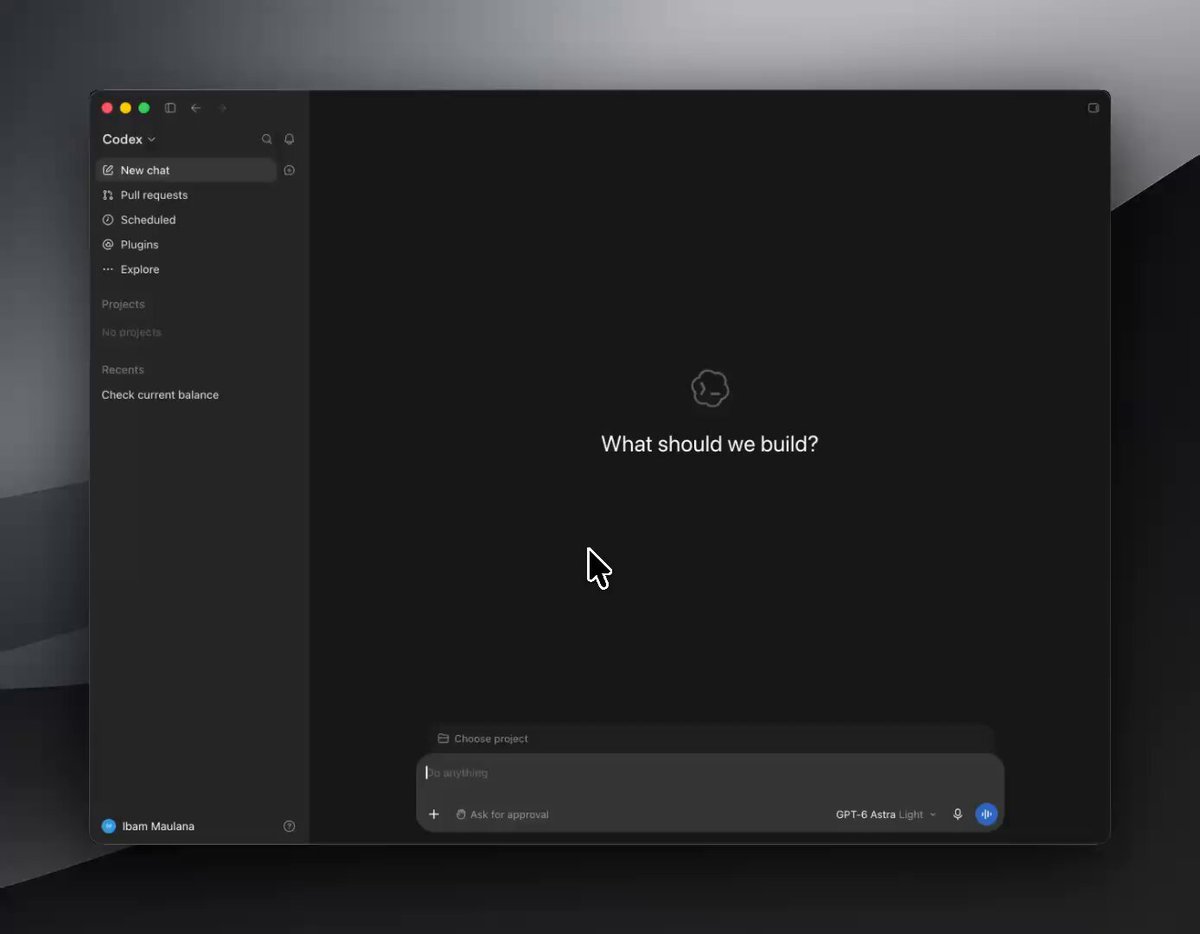The width and height of the screenshot is (1200, 934).
Task: Open the right panel icon in the window's top-right corner
Action: click(1093, 108)
